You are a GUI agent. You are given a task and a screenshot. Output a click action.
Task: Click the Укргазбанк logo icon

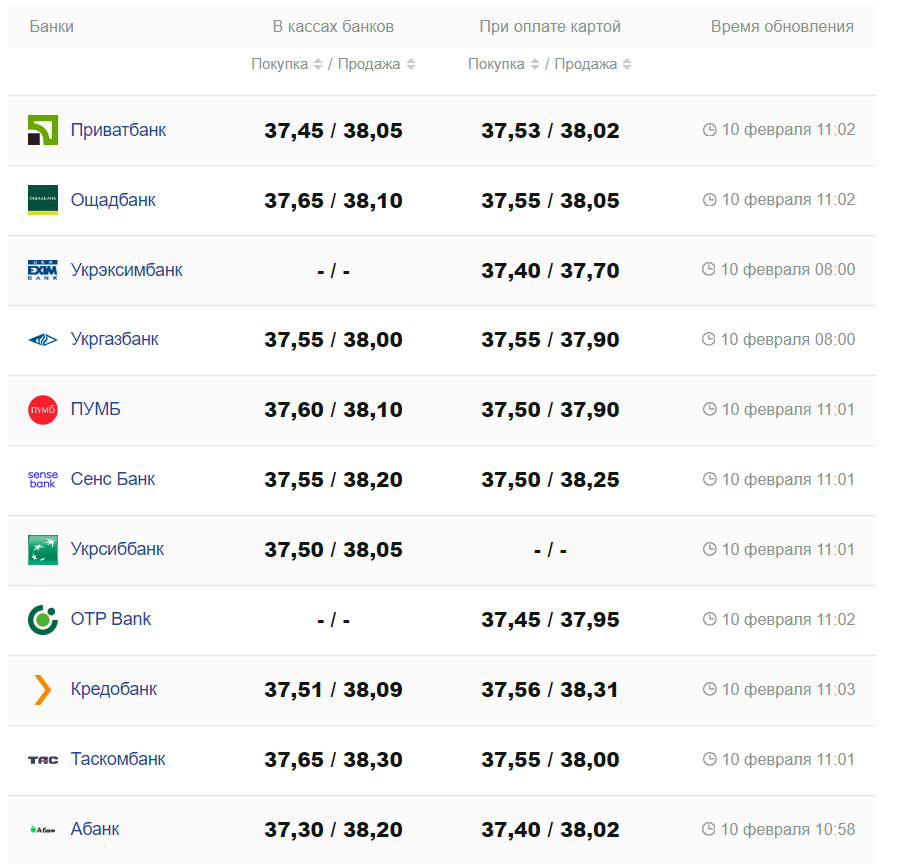coord(43,340)
